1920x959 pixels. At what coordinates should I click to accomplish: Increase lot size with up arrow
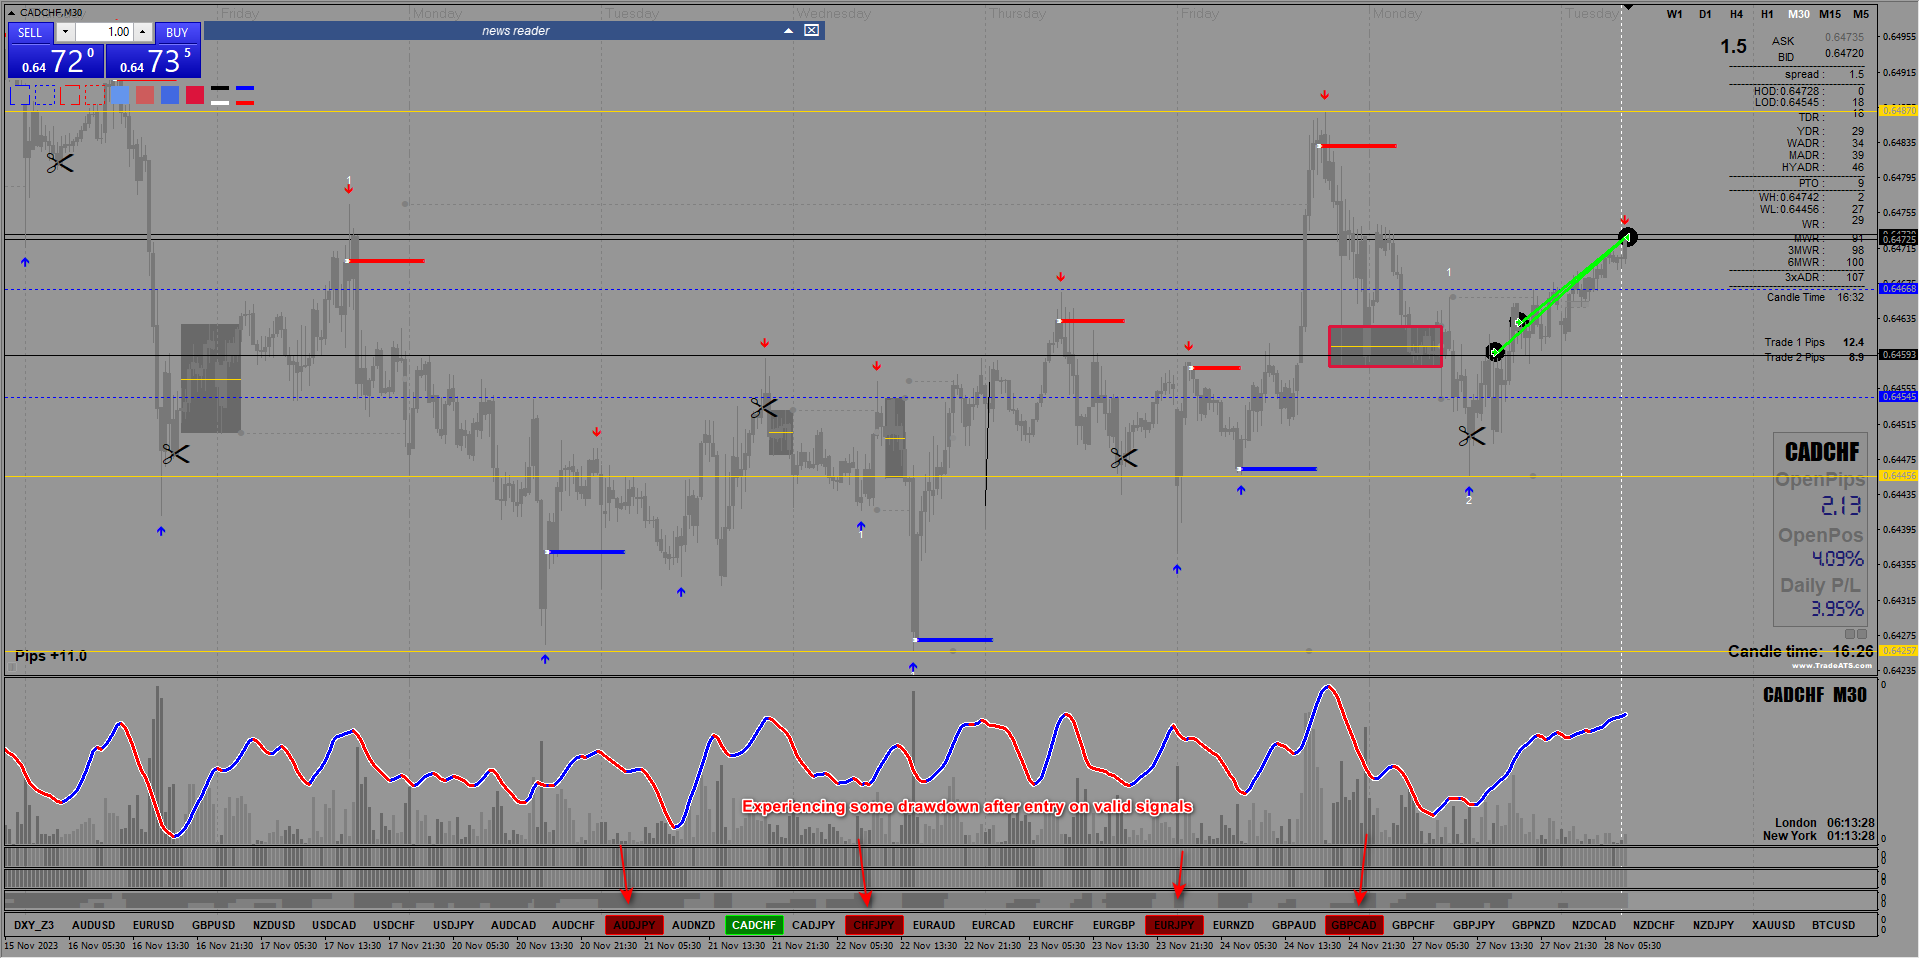pyautogui.click(x=143, y=32)
